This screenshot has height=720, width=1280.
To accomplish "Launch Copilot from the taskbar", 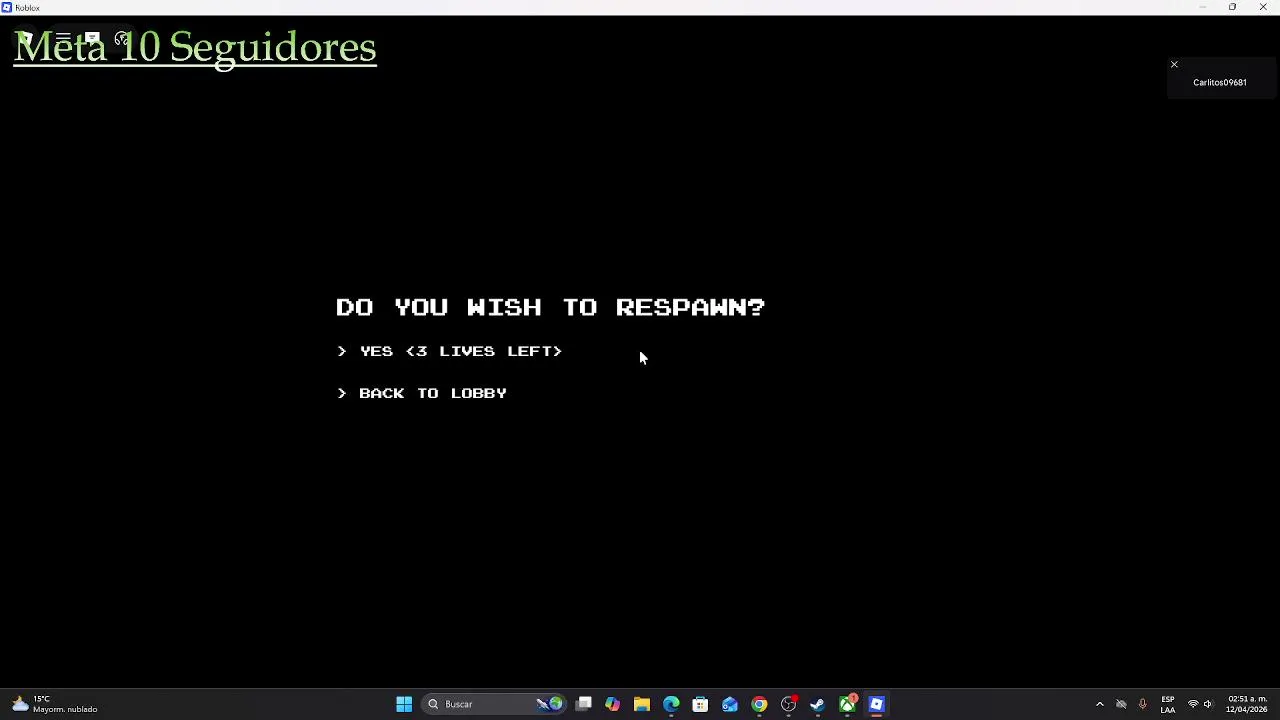I will pyautogui.click(x=612, y=704).
